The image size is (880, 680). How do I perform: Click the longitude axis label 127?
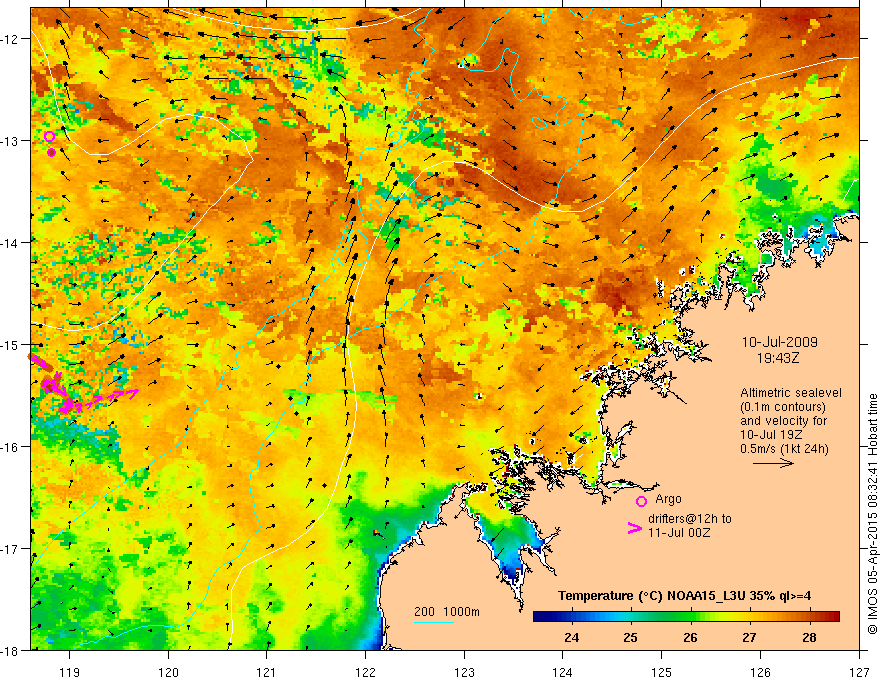pyautogui.click(x=859, y=672)
